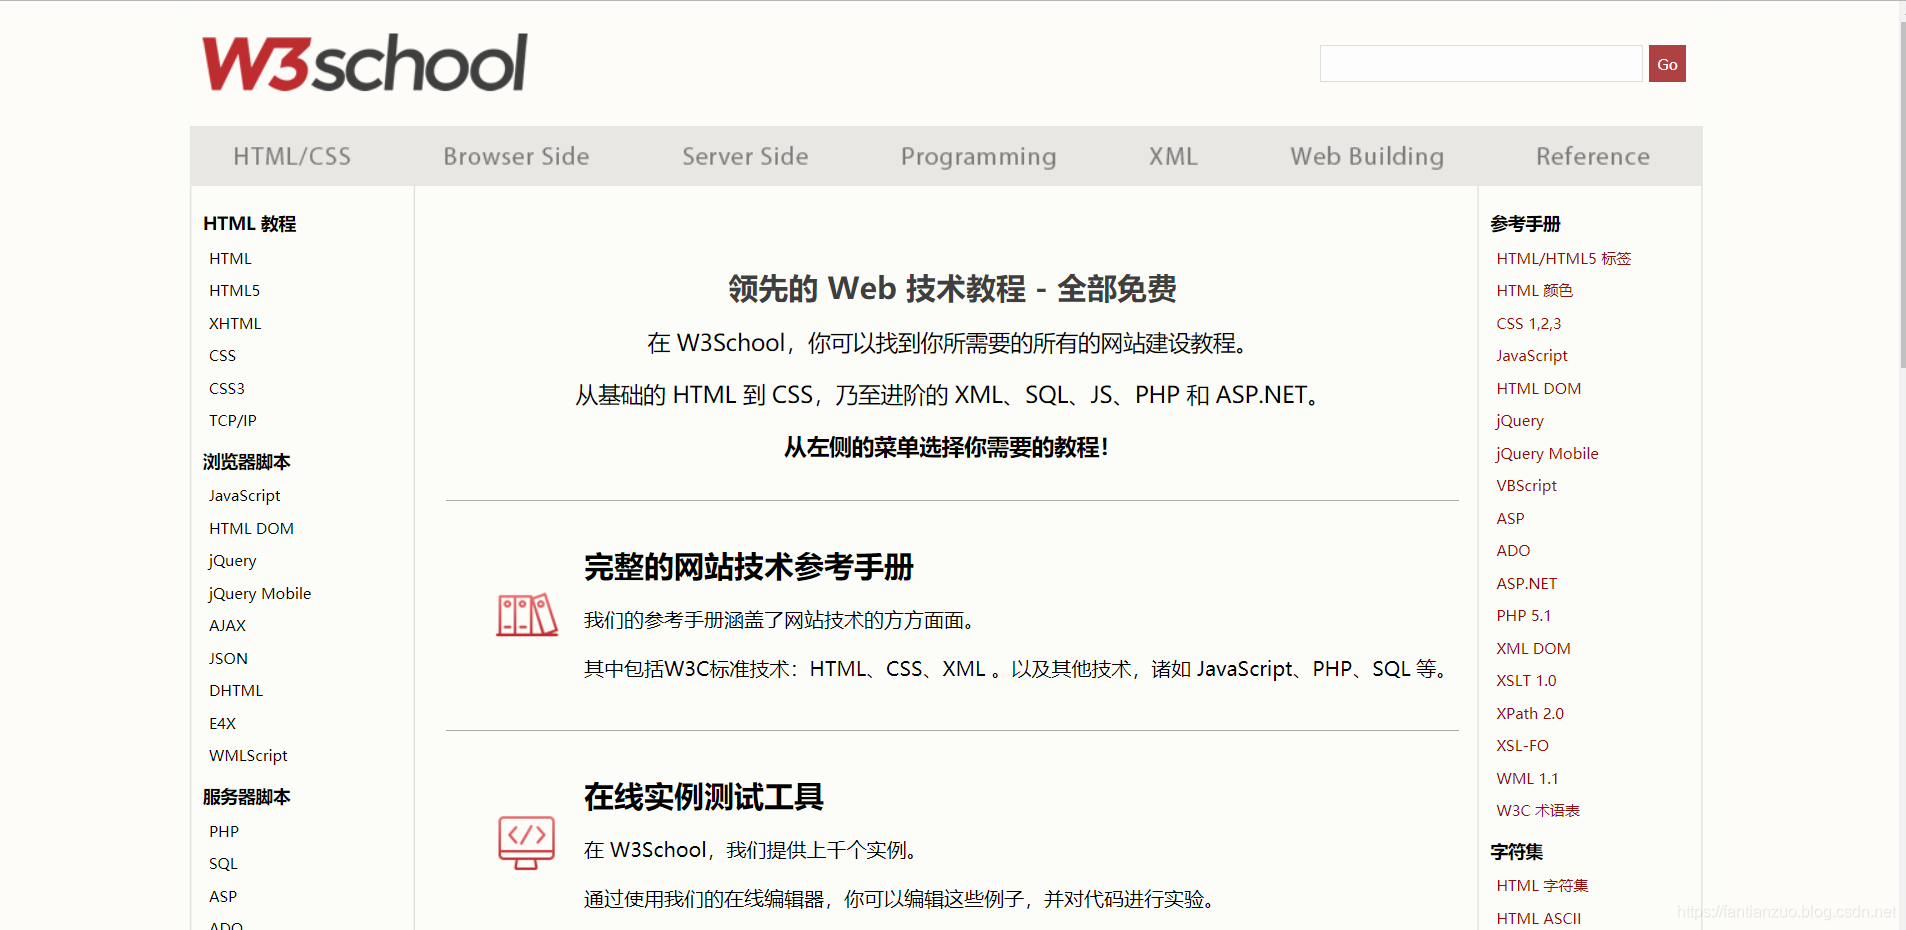Open the PHP 5.1 reference link

[x=1523, y=616]
